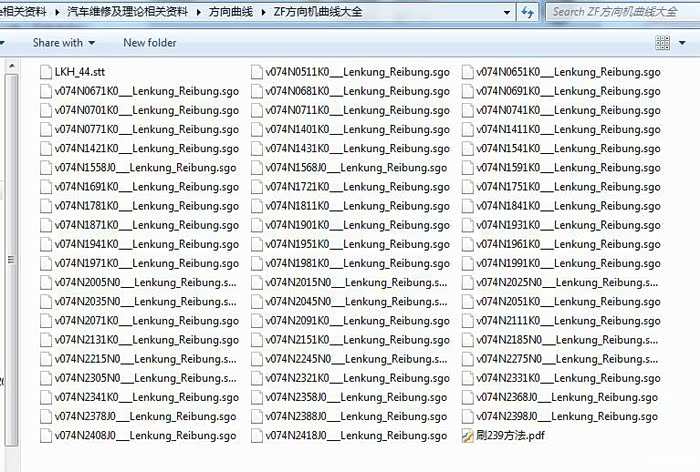The width and height of the screenshot is (700, 472).
Task: Select the v074N1401K0 file icon
Action: [257, 129]
